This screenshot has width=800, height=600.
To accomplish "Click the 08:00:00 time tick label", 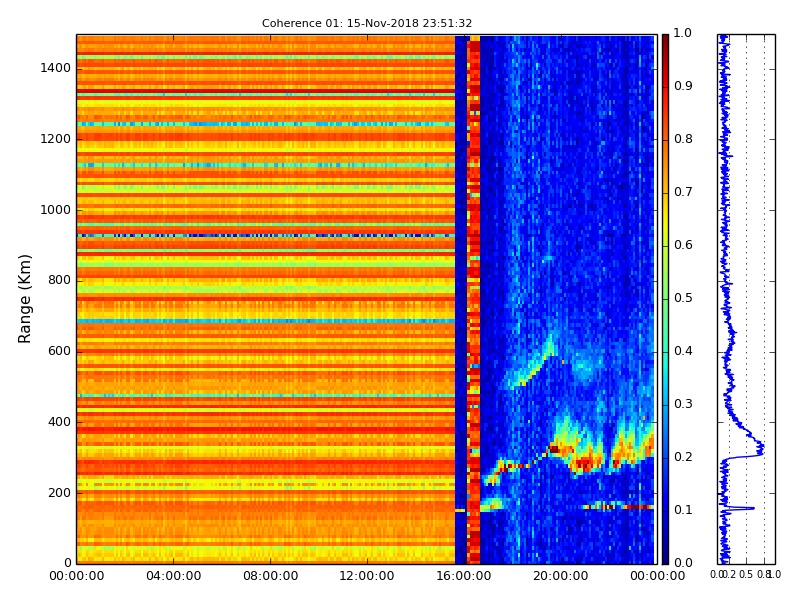I will pos(270,577).
